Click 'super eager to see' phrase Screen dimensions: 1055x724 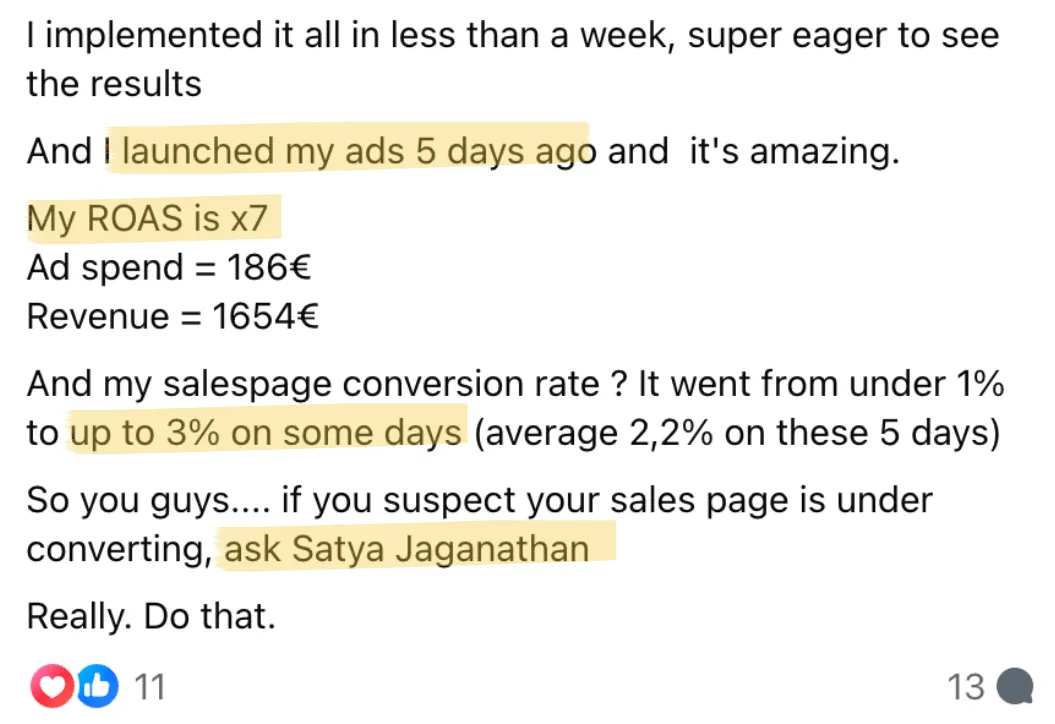tap(843, 35)
